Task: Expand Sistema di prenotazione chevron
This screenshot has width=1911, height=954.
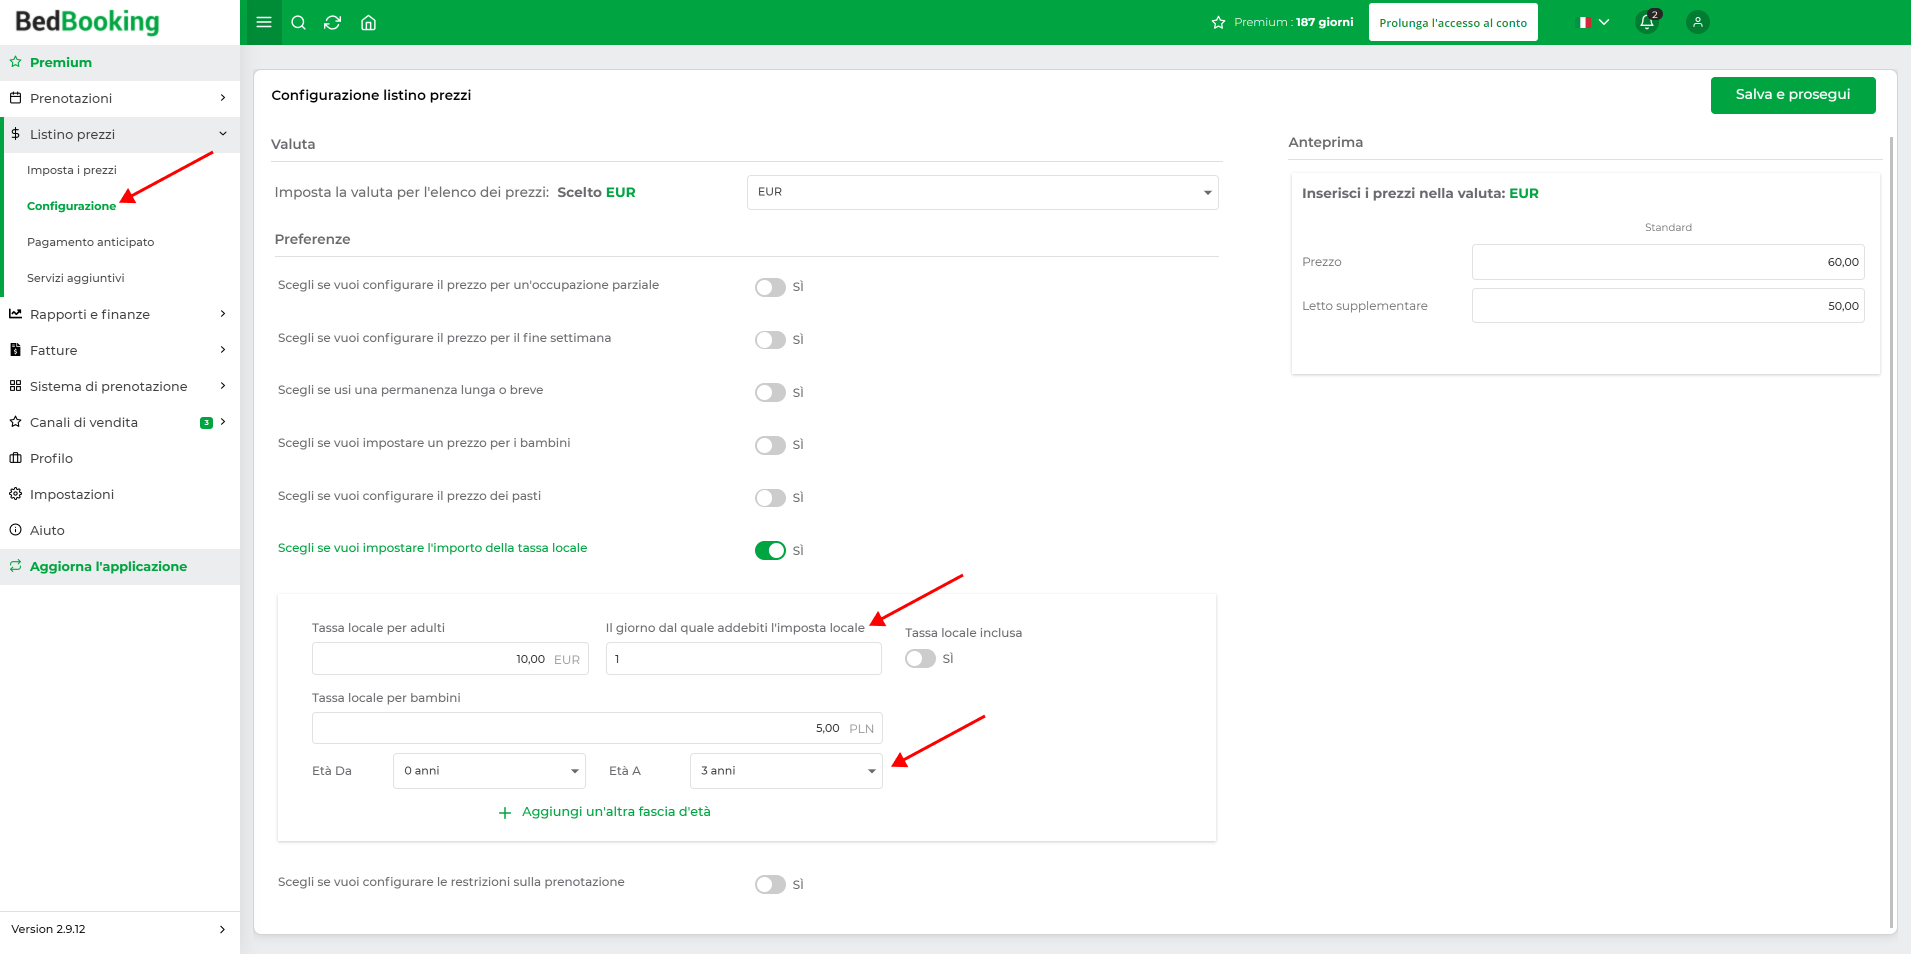Action: click(x=223, y=386)
